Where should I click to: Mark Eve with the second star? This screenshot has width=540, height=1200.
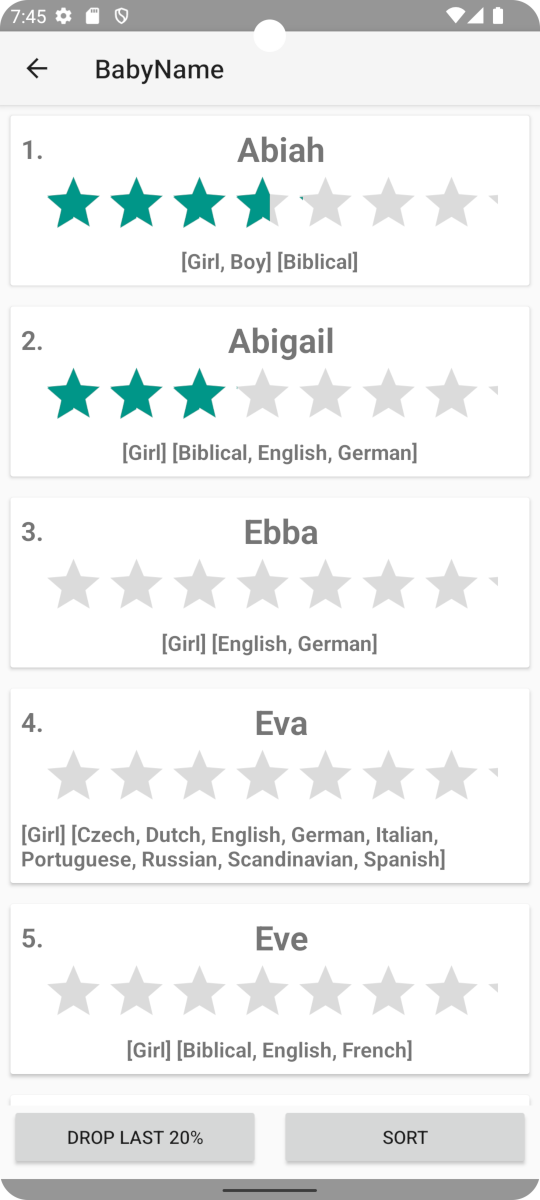point(136,992)
